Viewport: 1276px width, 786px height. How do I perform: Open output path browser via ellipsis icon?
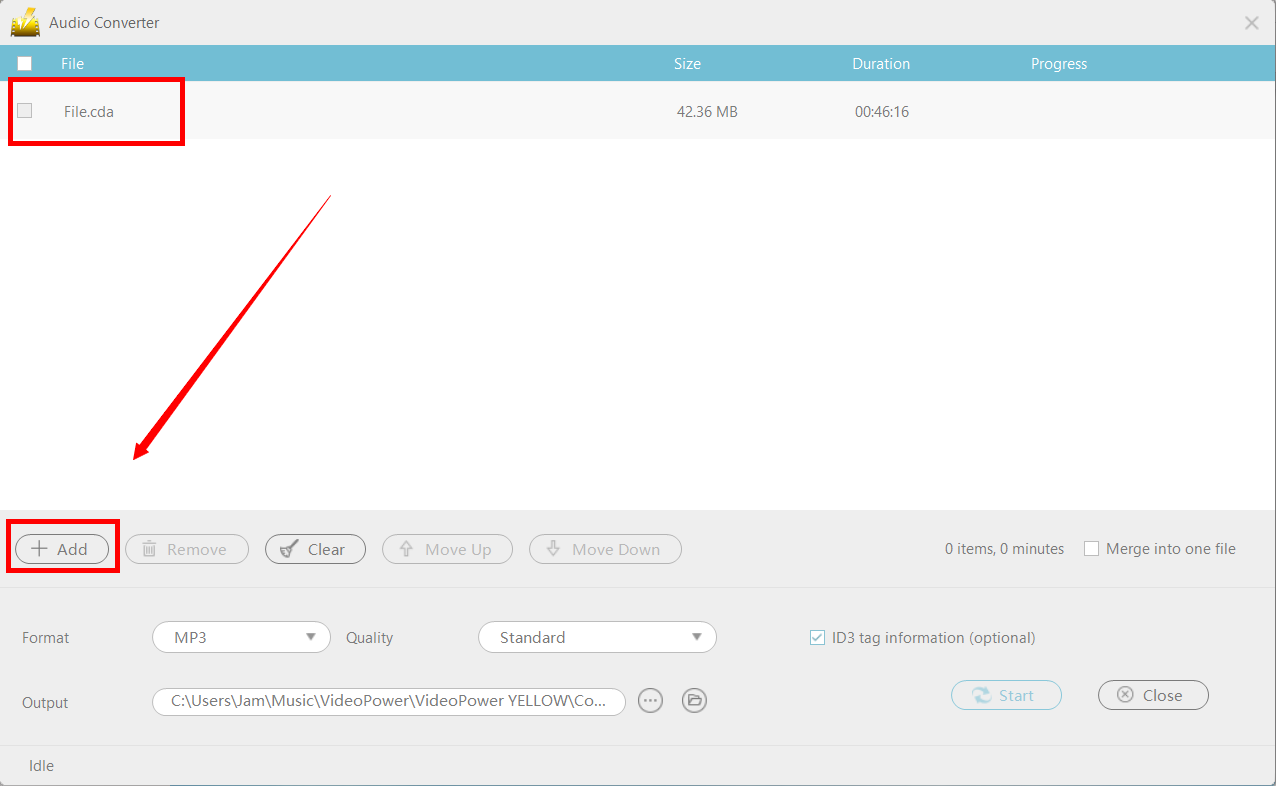click(650, 700)
